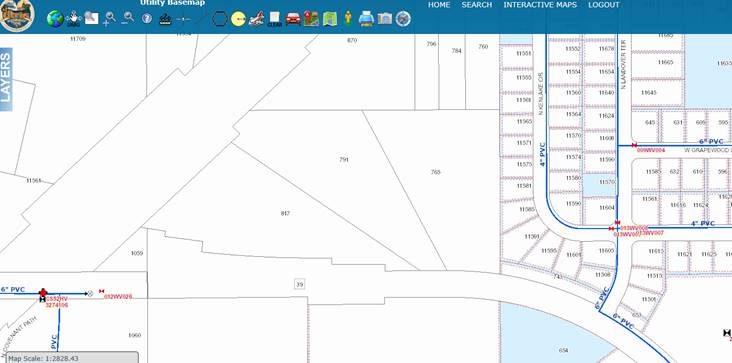
Task: Click the red hydrant marker 0532HV
Action: click(43, 293)
